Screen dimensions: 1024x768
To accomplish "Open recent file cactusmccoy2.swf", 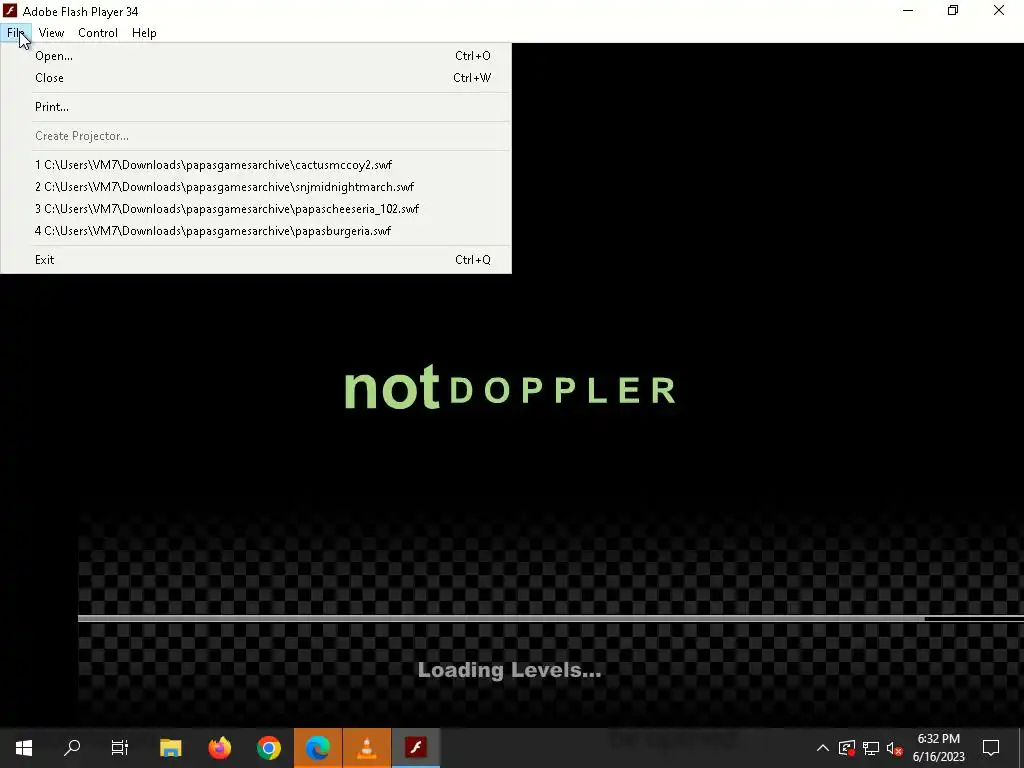I will pyautogui.click(x=255, y=165).
